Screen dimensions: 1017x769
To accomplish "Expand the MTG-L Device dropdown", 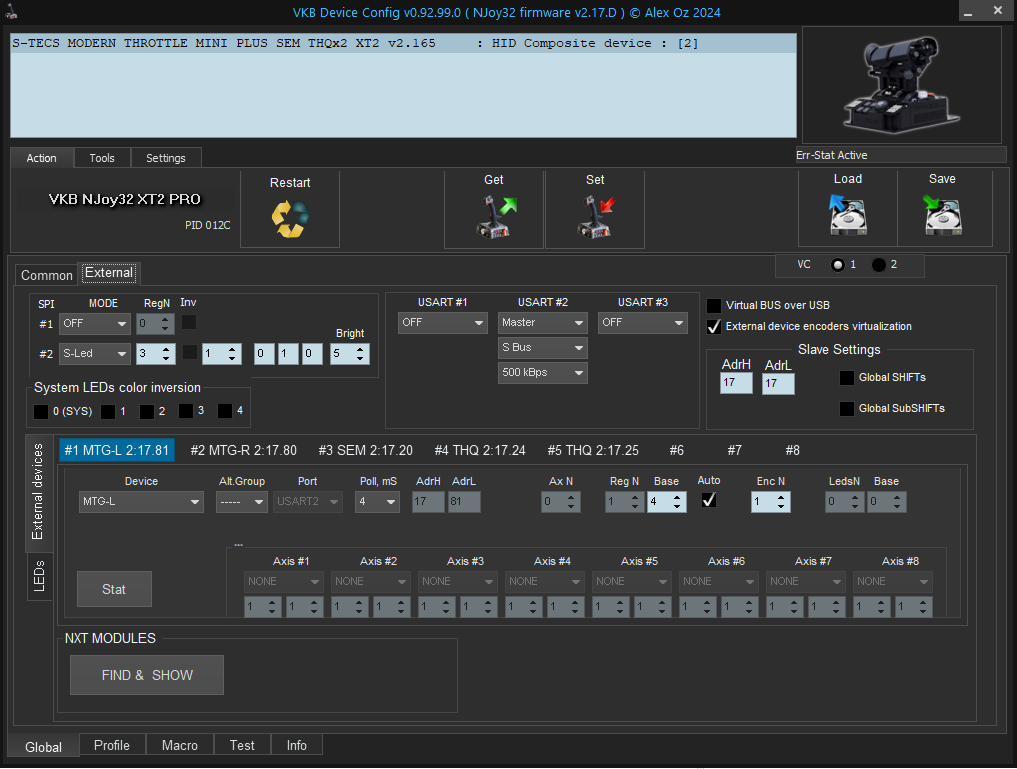I will (141, 502).
